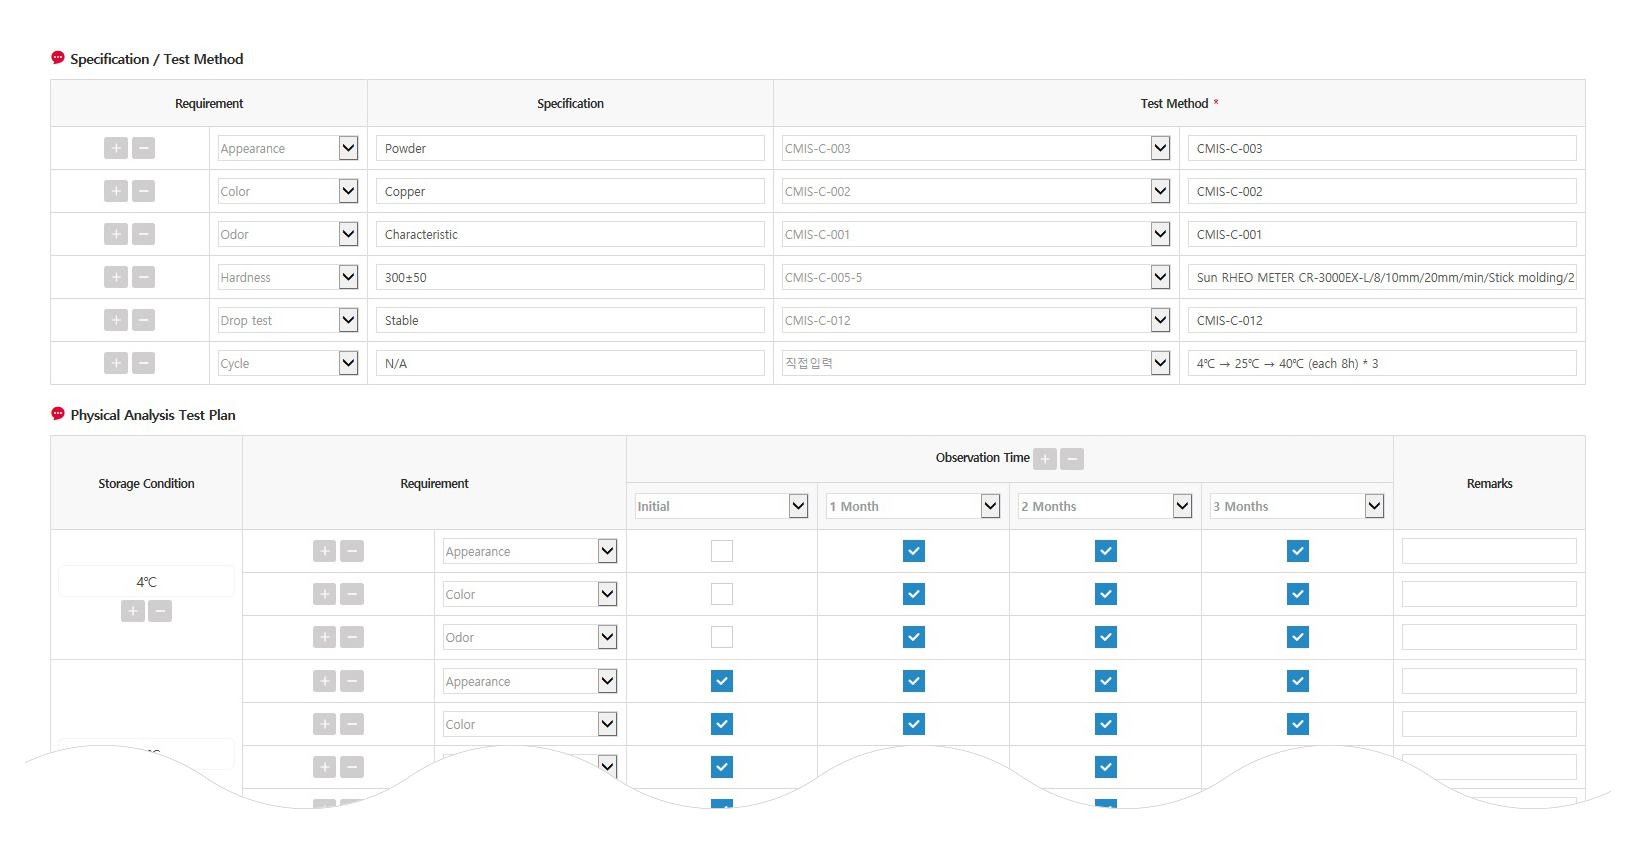The image size is (1636, 859).
Task: Click the Remarks field for 4℃ Appearance
Action: click(x=1489, y=551)
